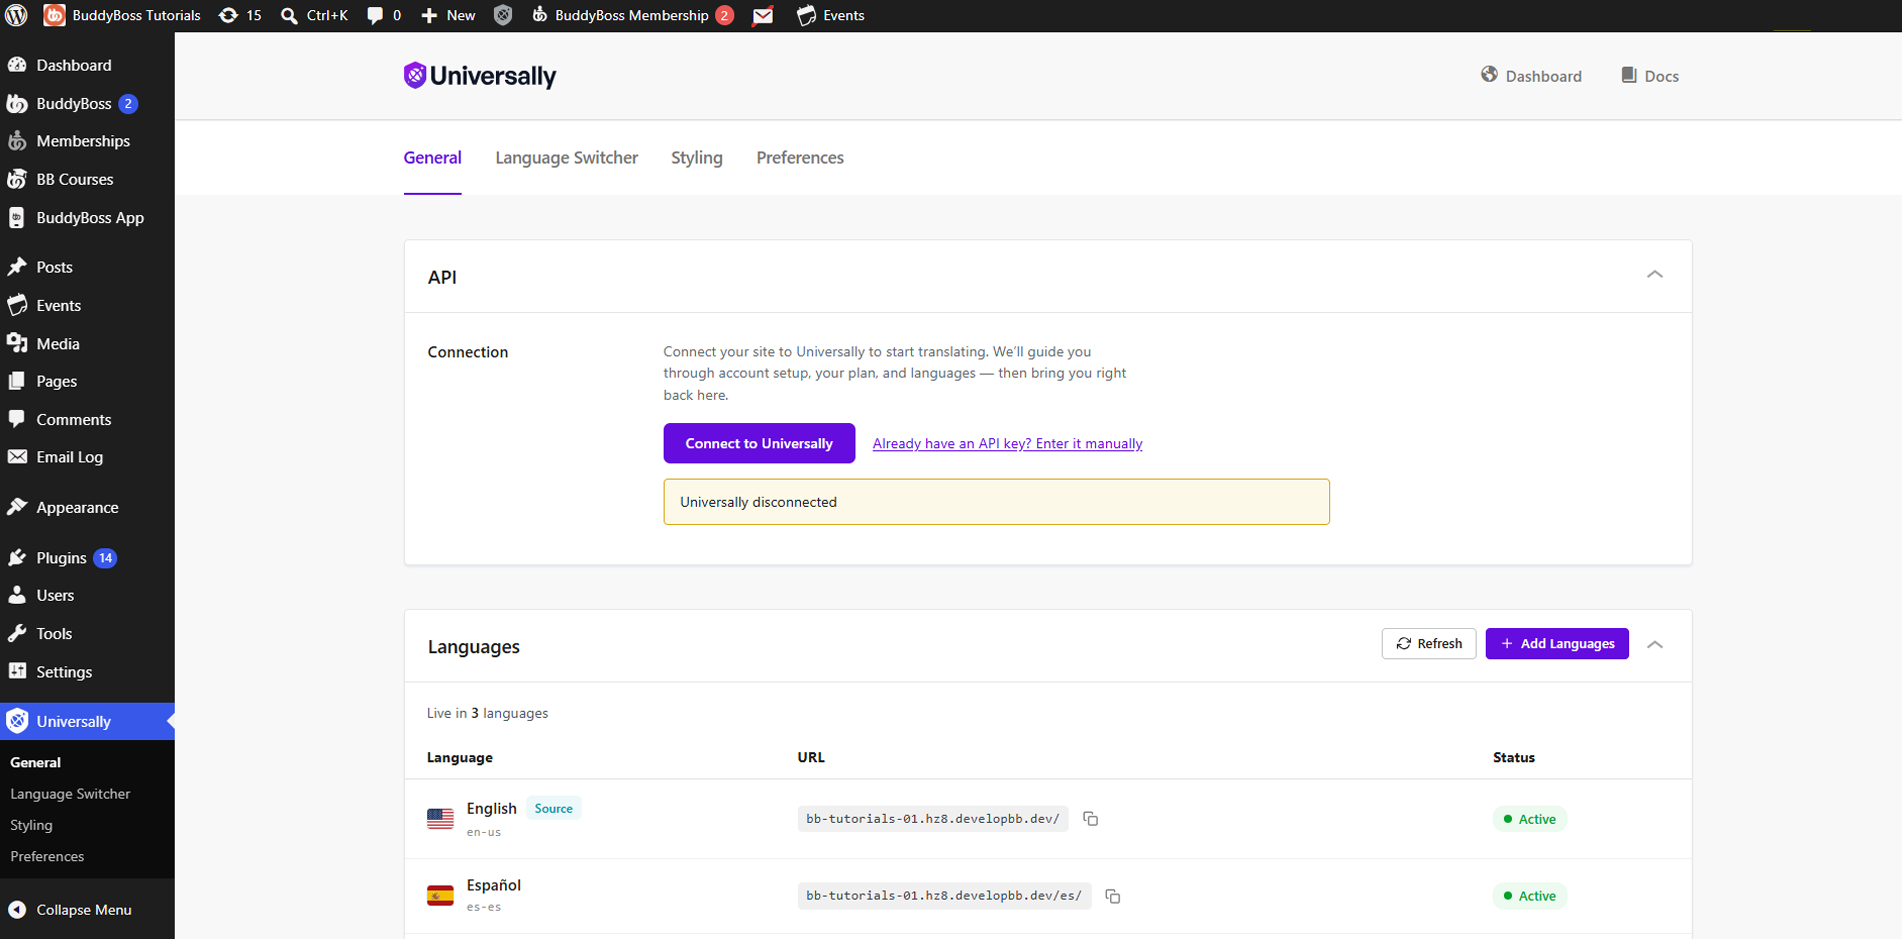Switch to the Language Switcher tab
1902x939 pixels.
coord(566,157)
